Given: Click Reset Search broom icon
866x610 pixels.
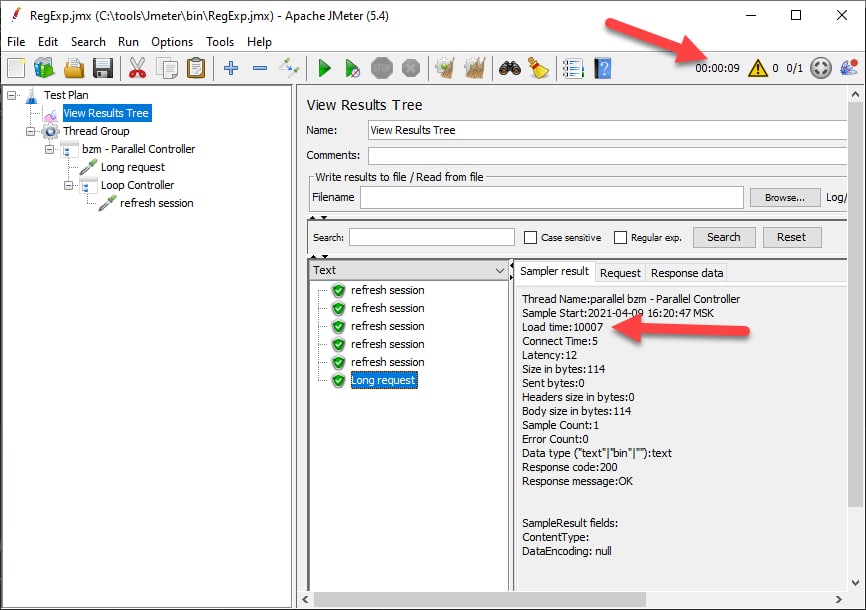Looking at the screenshot, I should [x=538, y=69].
